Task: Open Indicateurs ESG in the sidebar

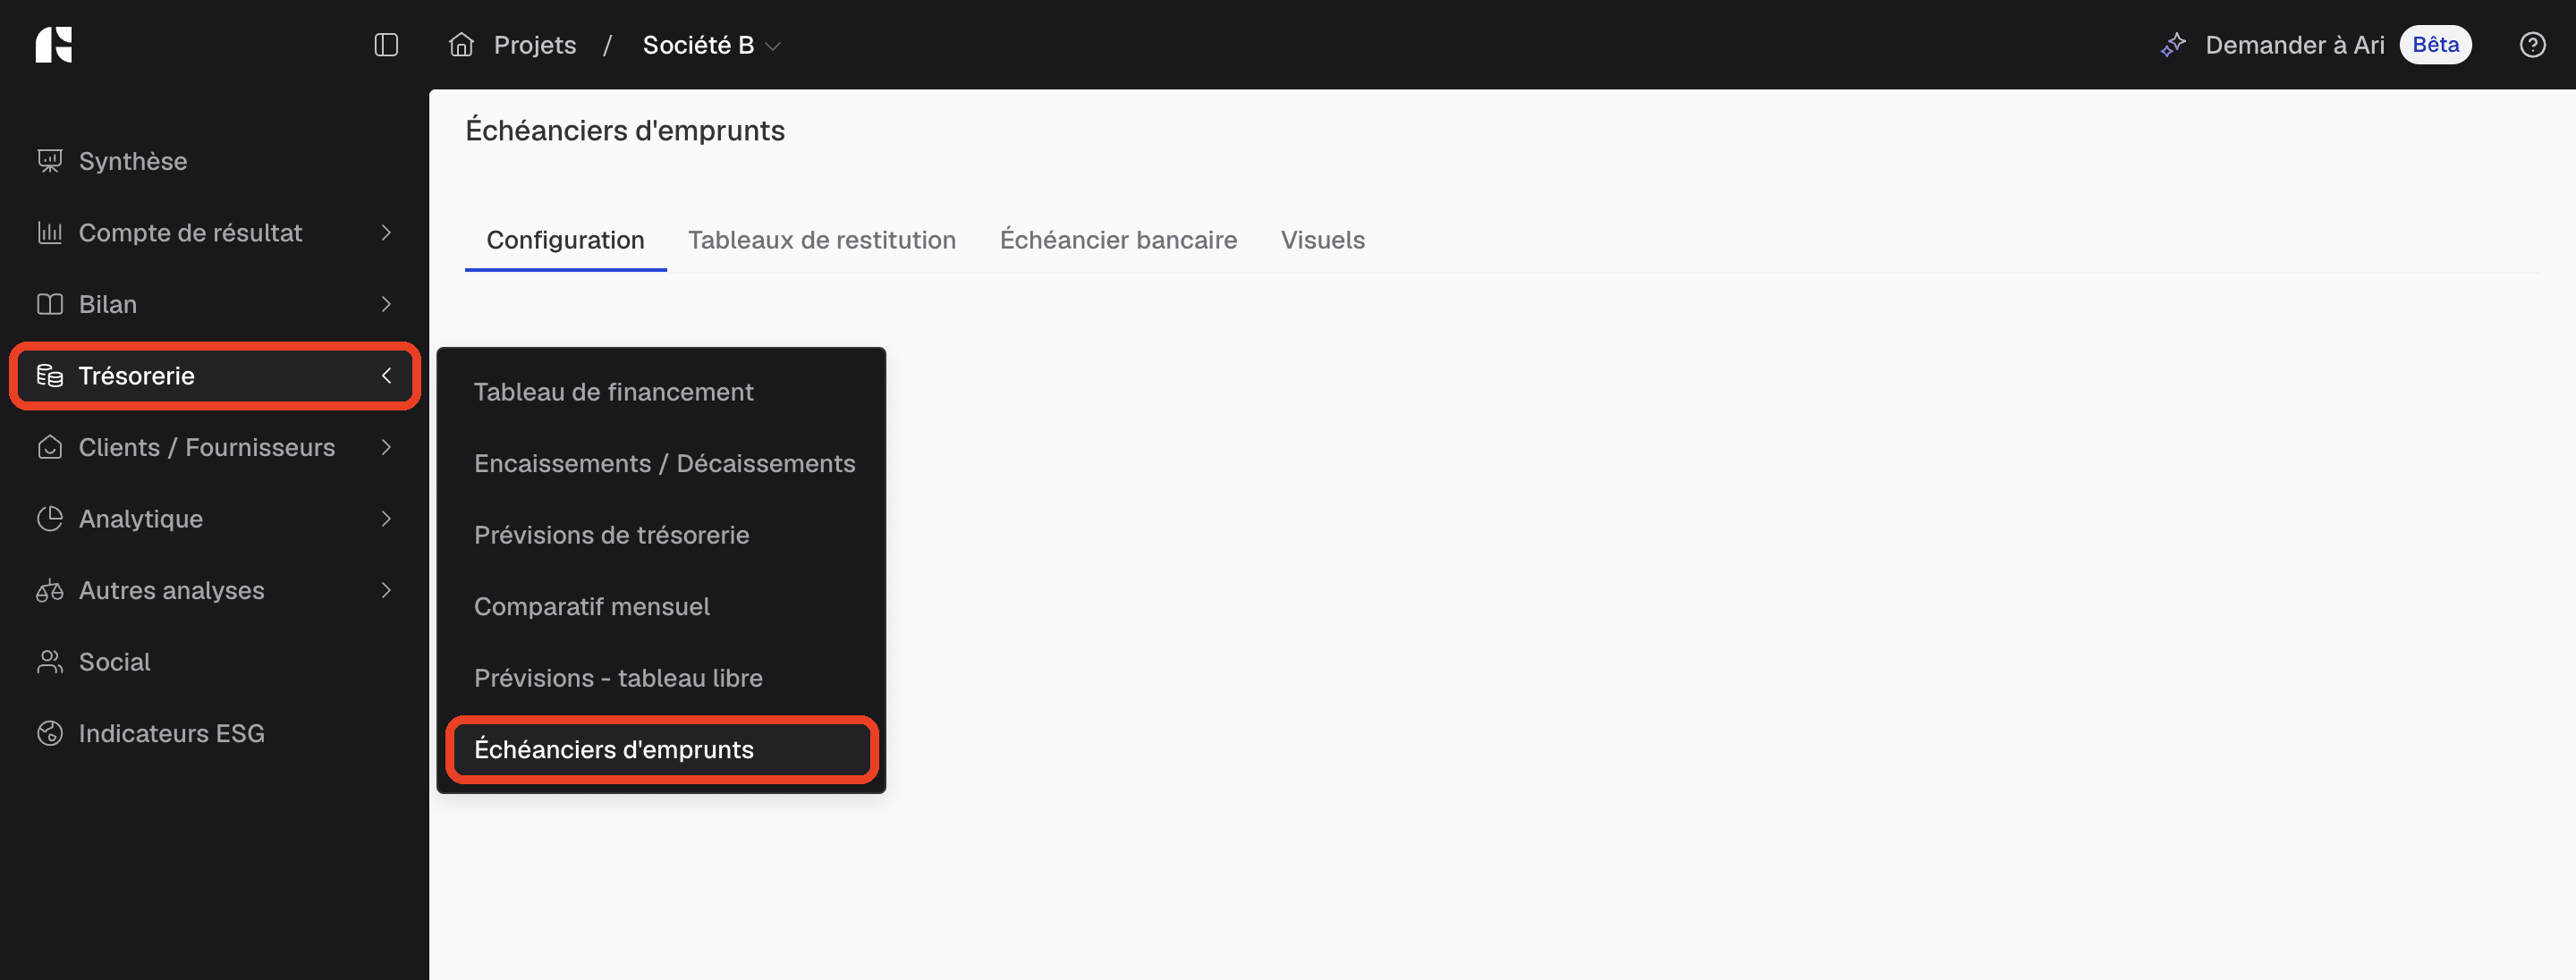Action: (x=171, y=734)
